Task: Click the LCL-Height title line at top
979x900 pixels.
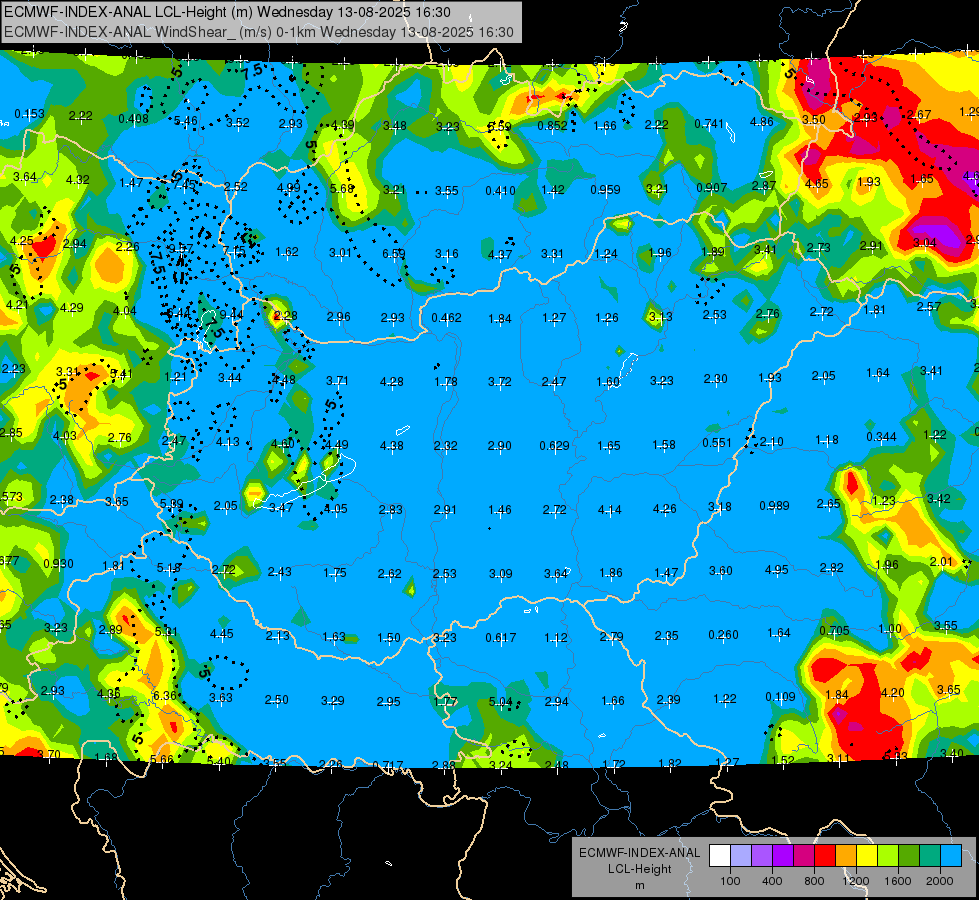Action: pos(227,12)
